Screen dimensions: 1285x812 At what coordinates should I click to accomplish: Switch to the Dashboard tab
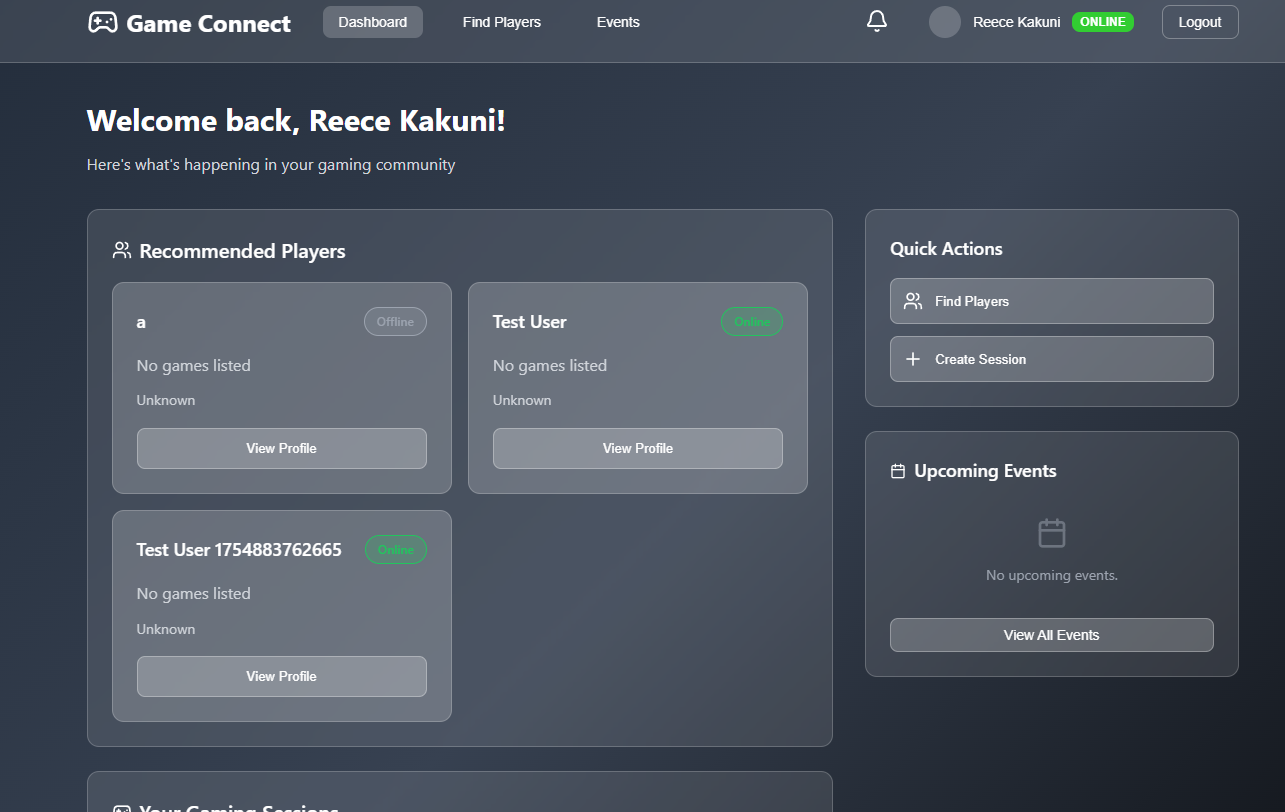pos(372,22)
